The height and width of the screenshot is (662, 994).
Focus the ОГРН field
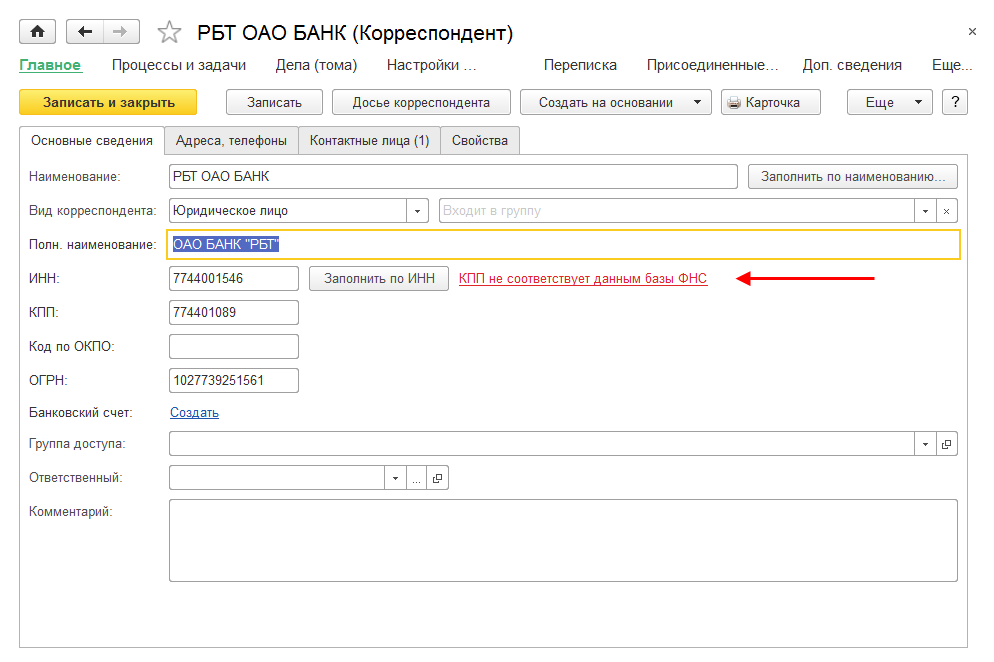[x=234, y=380]
